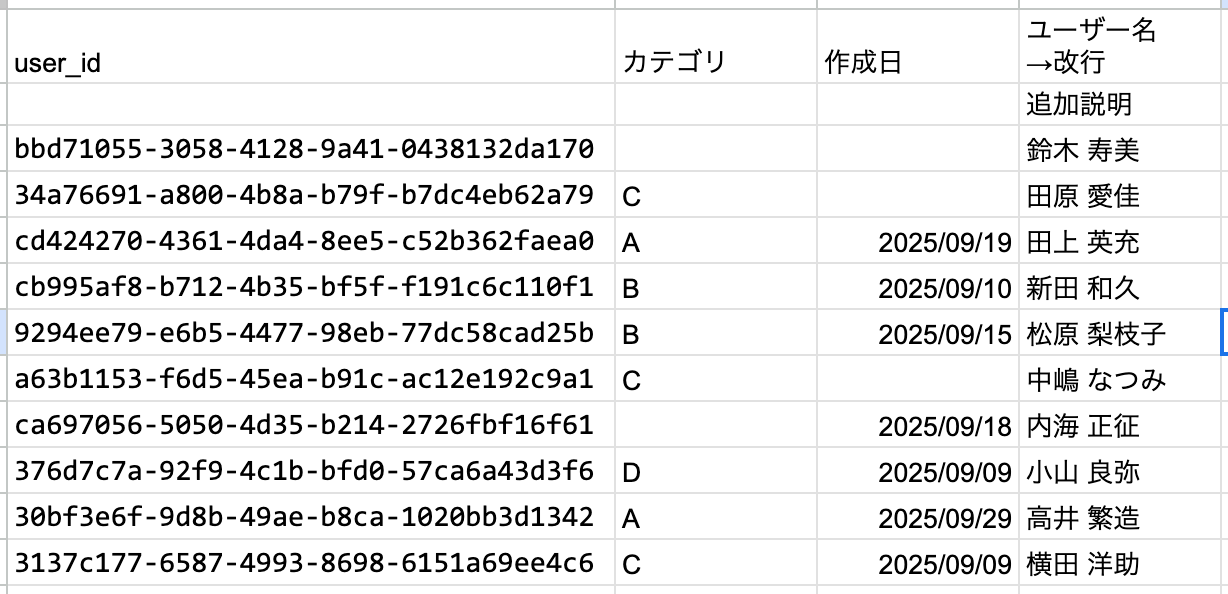This screenshot has width=1228, height=594.
Task: Select the date cell 2025/09/29
Action: pyautogui.click(x=918, y=517)
